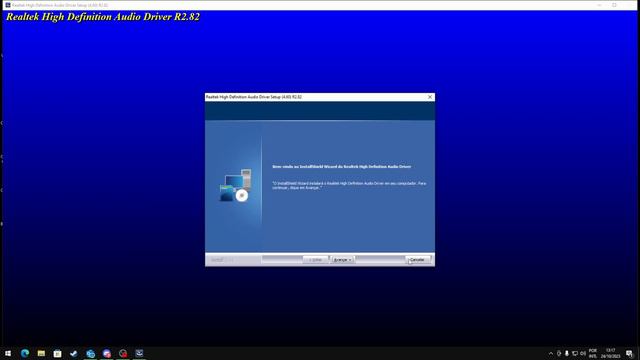Click the Avançar button in the setup wizard
Screen dimensions: 640x360
coord(342,260)
